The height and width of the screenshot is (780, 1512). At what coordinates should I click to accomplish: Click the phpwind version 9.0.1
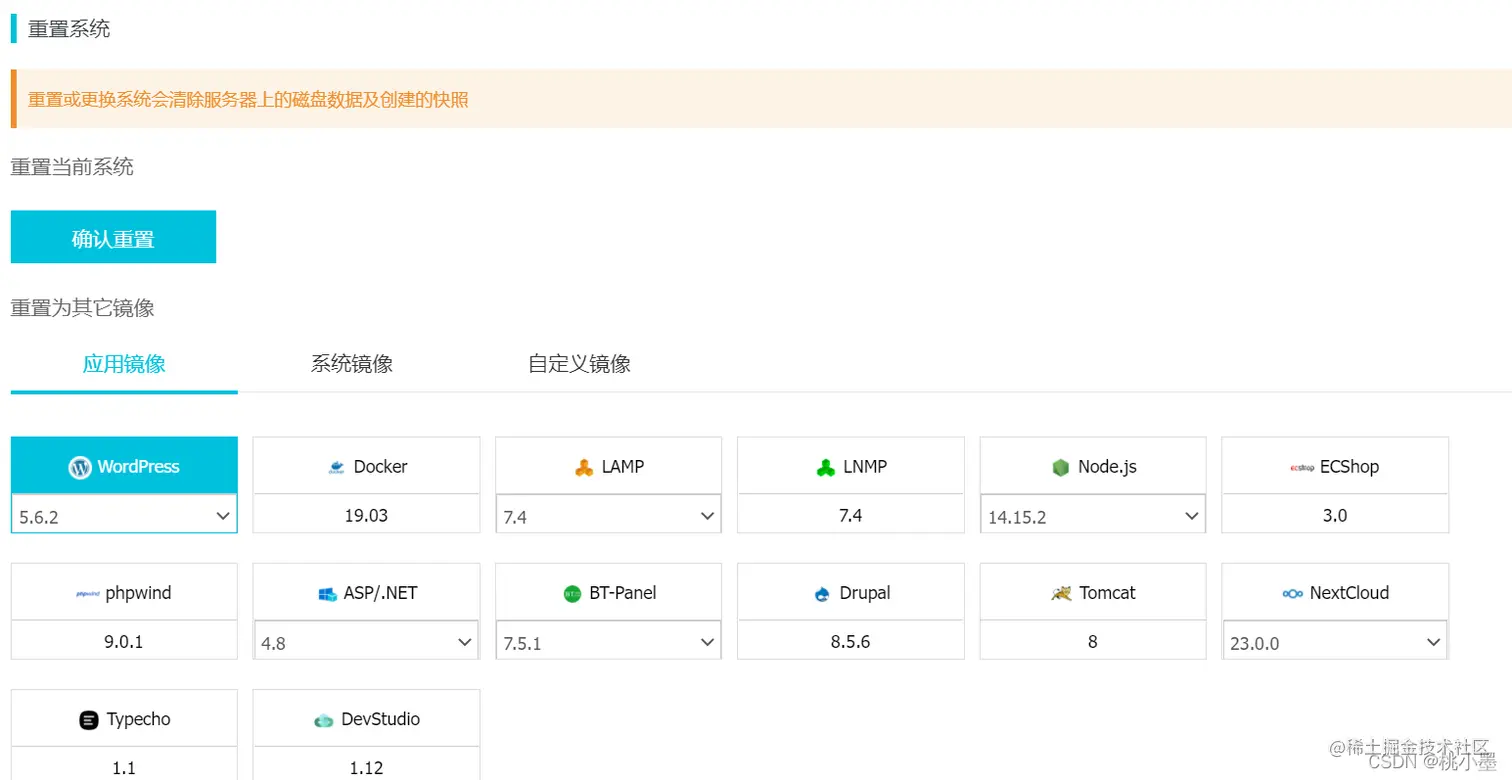[x=124, y=642]
